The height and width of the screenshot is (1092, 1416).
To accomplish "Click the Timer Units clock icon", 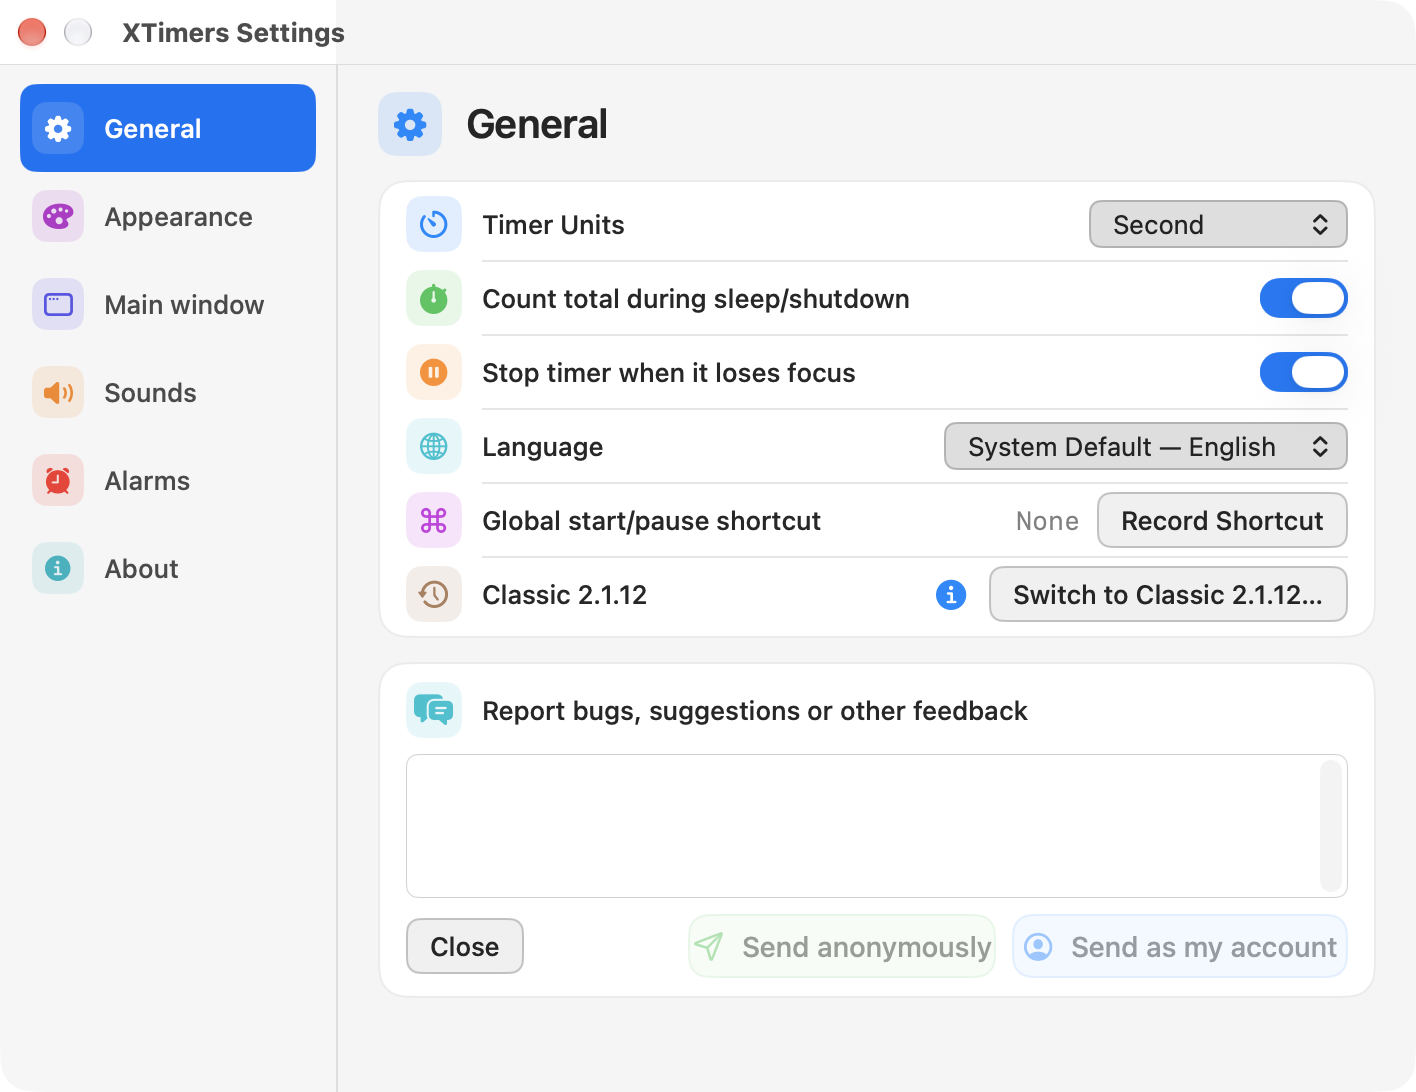I will pos(434,225).
